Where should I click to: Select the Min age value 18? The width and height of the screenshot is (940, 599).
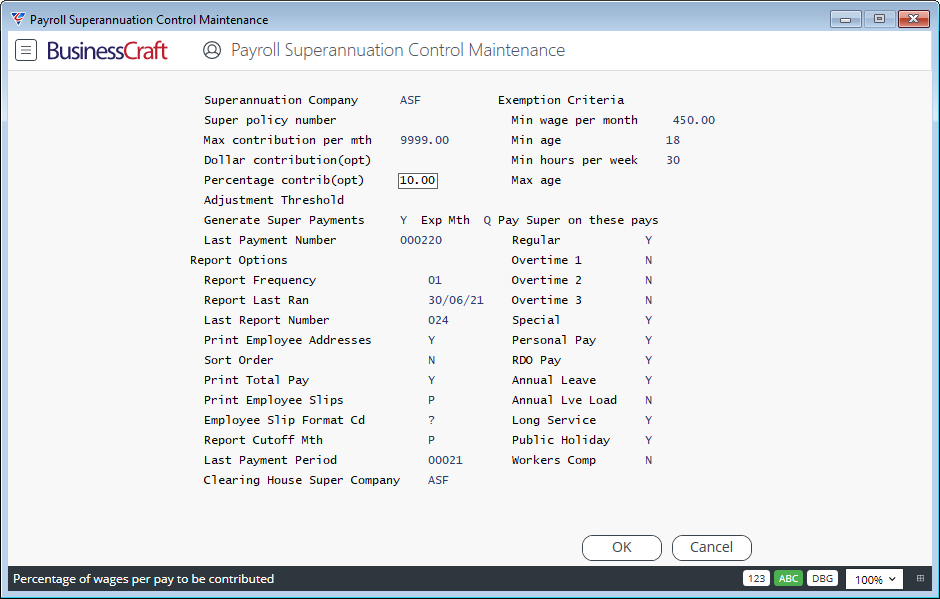[x=673, y=140]
